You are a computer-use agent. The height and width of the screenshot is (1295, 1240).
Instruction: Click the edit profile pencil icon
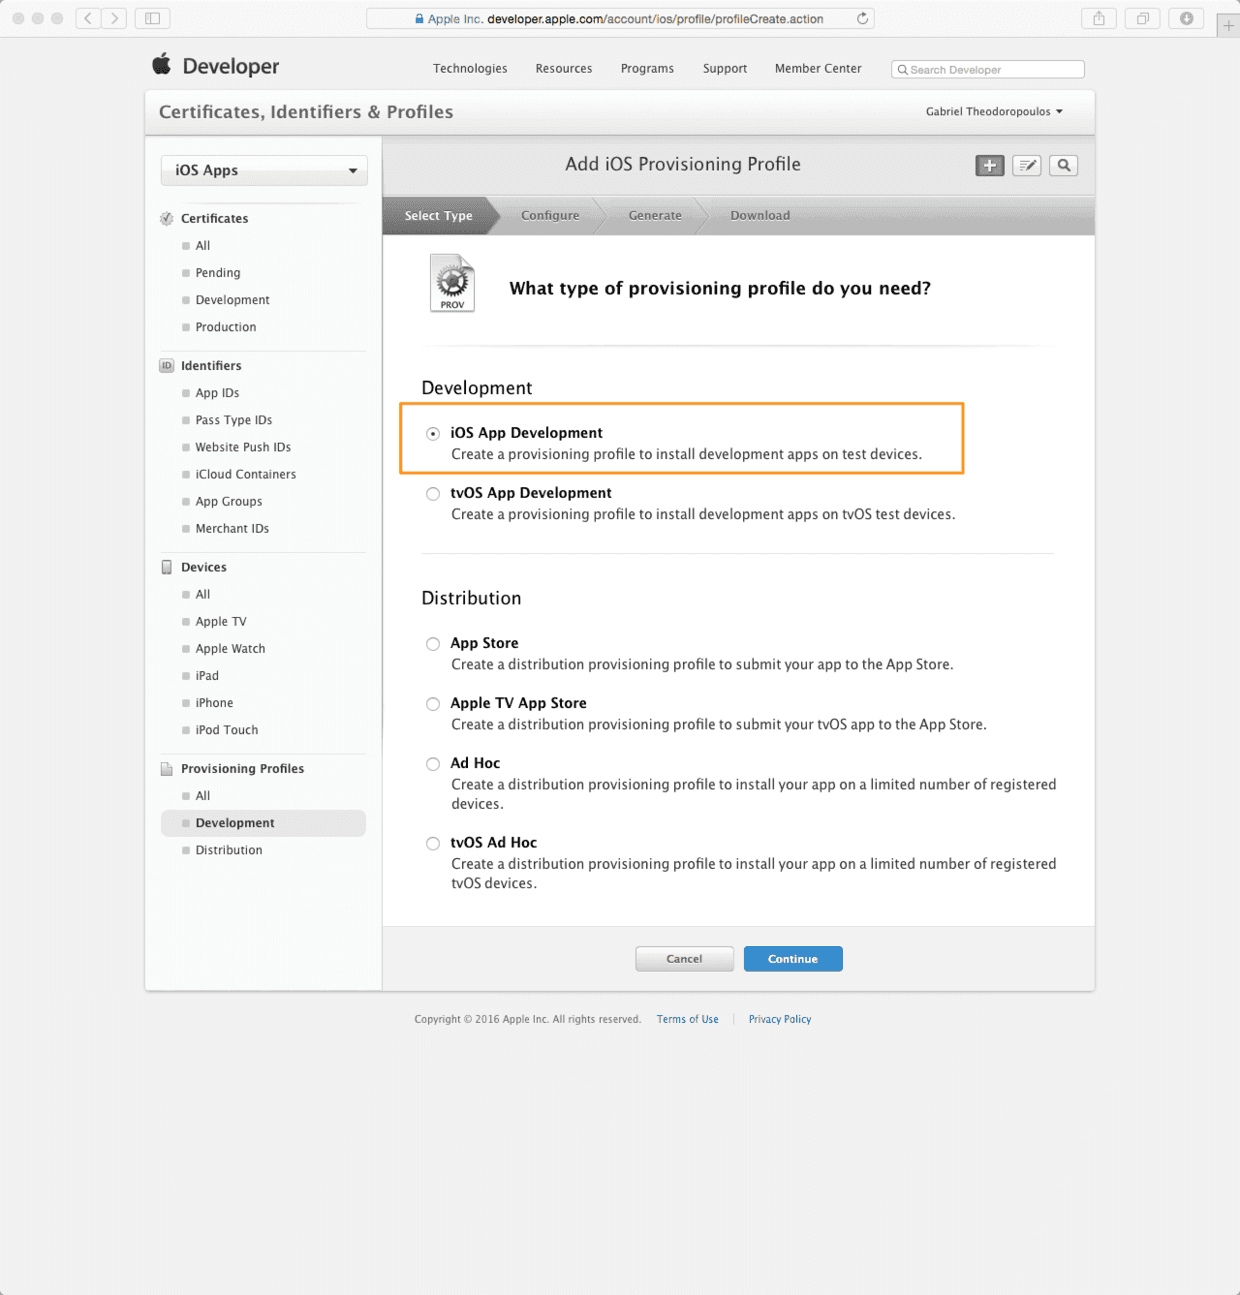click(x=1027, y=166)
